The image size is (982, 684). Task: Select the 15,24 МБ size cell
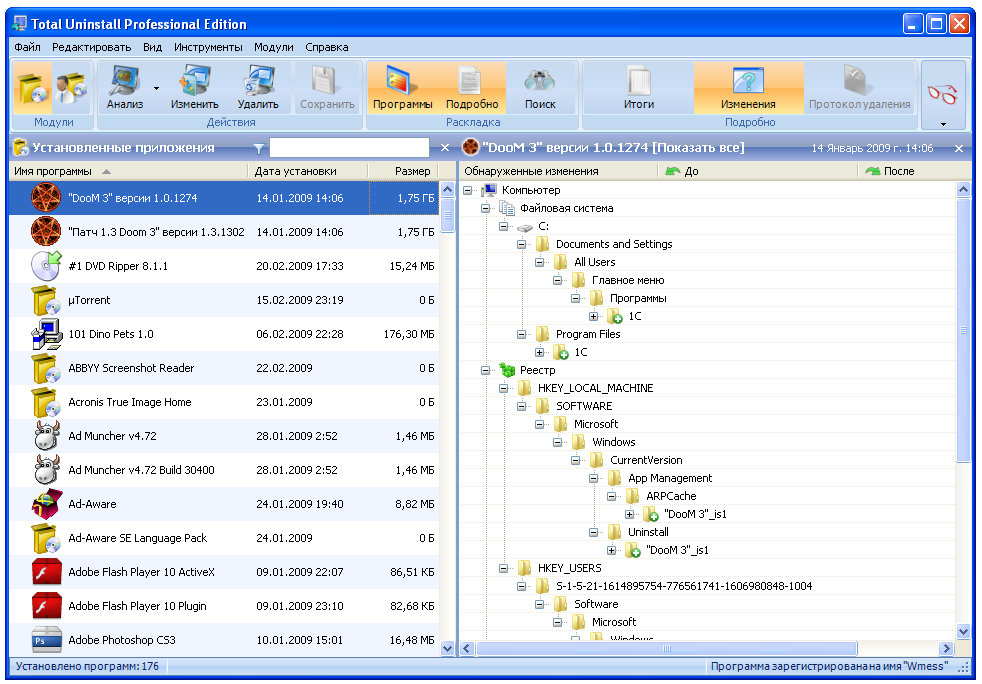(x=411, y=266)
